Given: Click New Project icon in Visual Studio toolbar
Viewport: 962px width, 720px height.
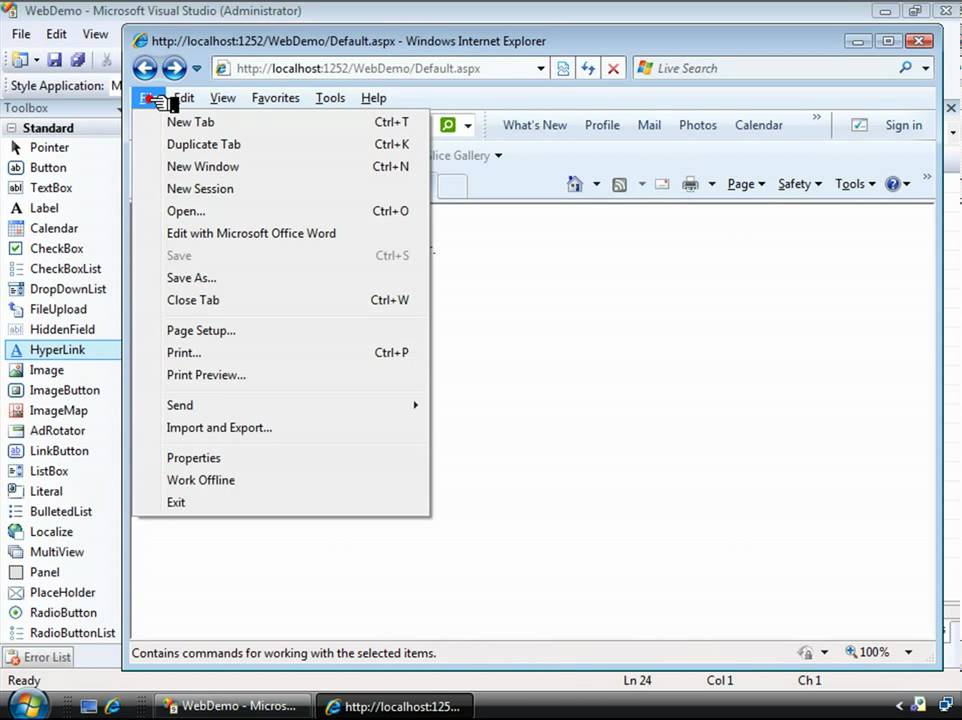Looking at the screenshot, I should click(x=20, y=59).
